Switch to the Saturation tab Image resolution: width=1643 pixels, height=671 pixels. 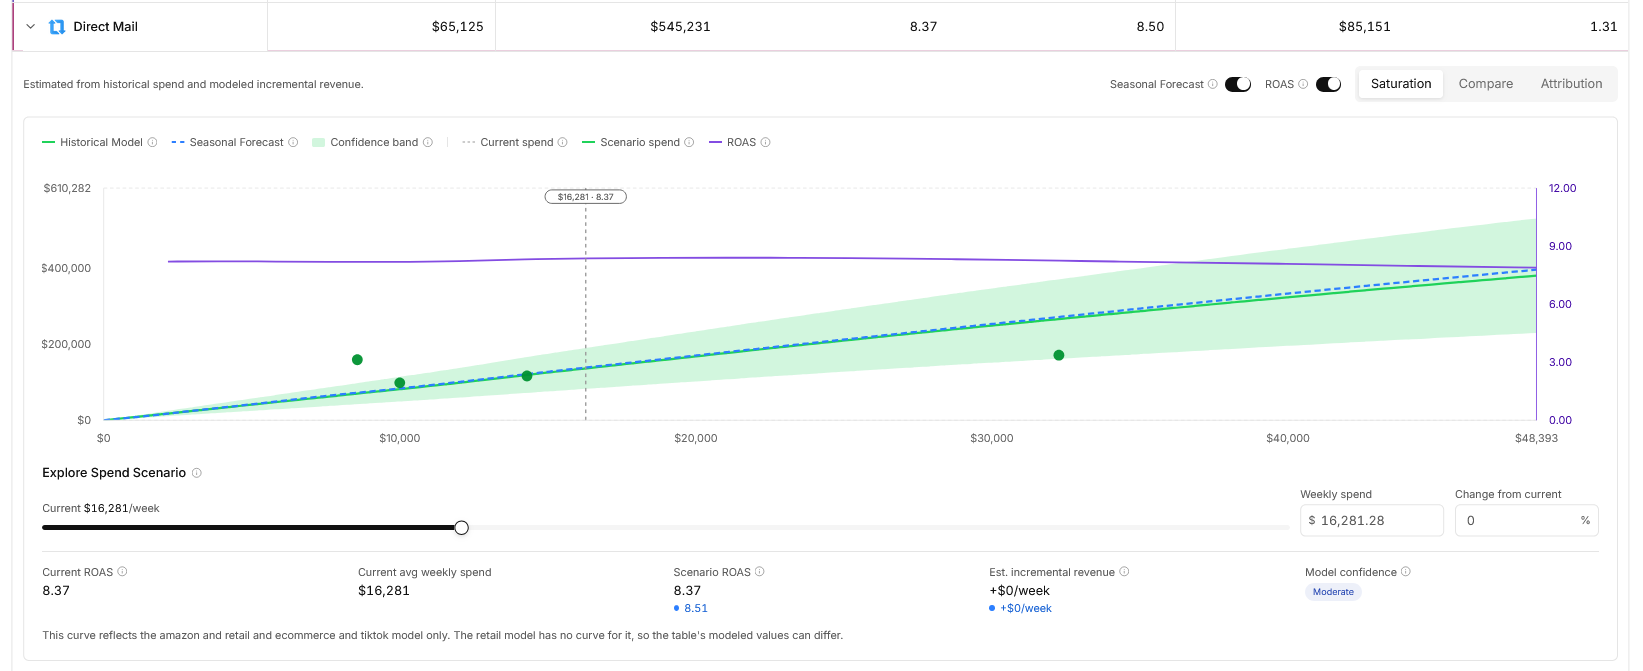click(1401, 84)
